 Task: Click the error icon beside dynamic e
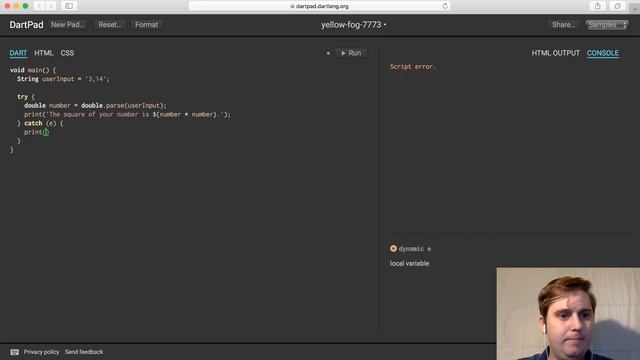tap(393, 249)
